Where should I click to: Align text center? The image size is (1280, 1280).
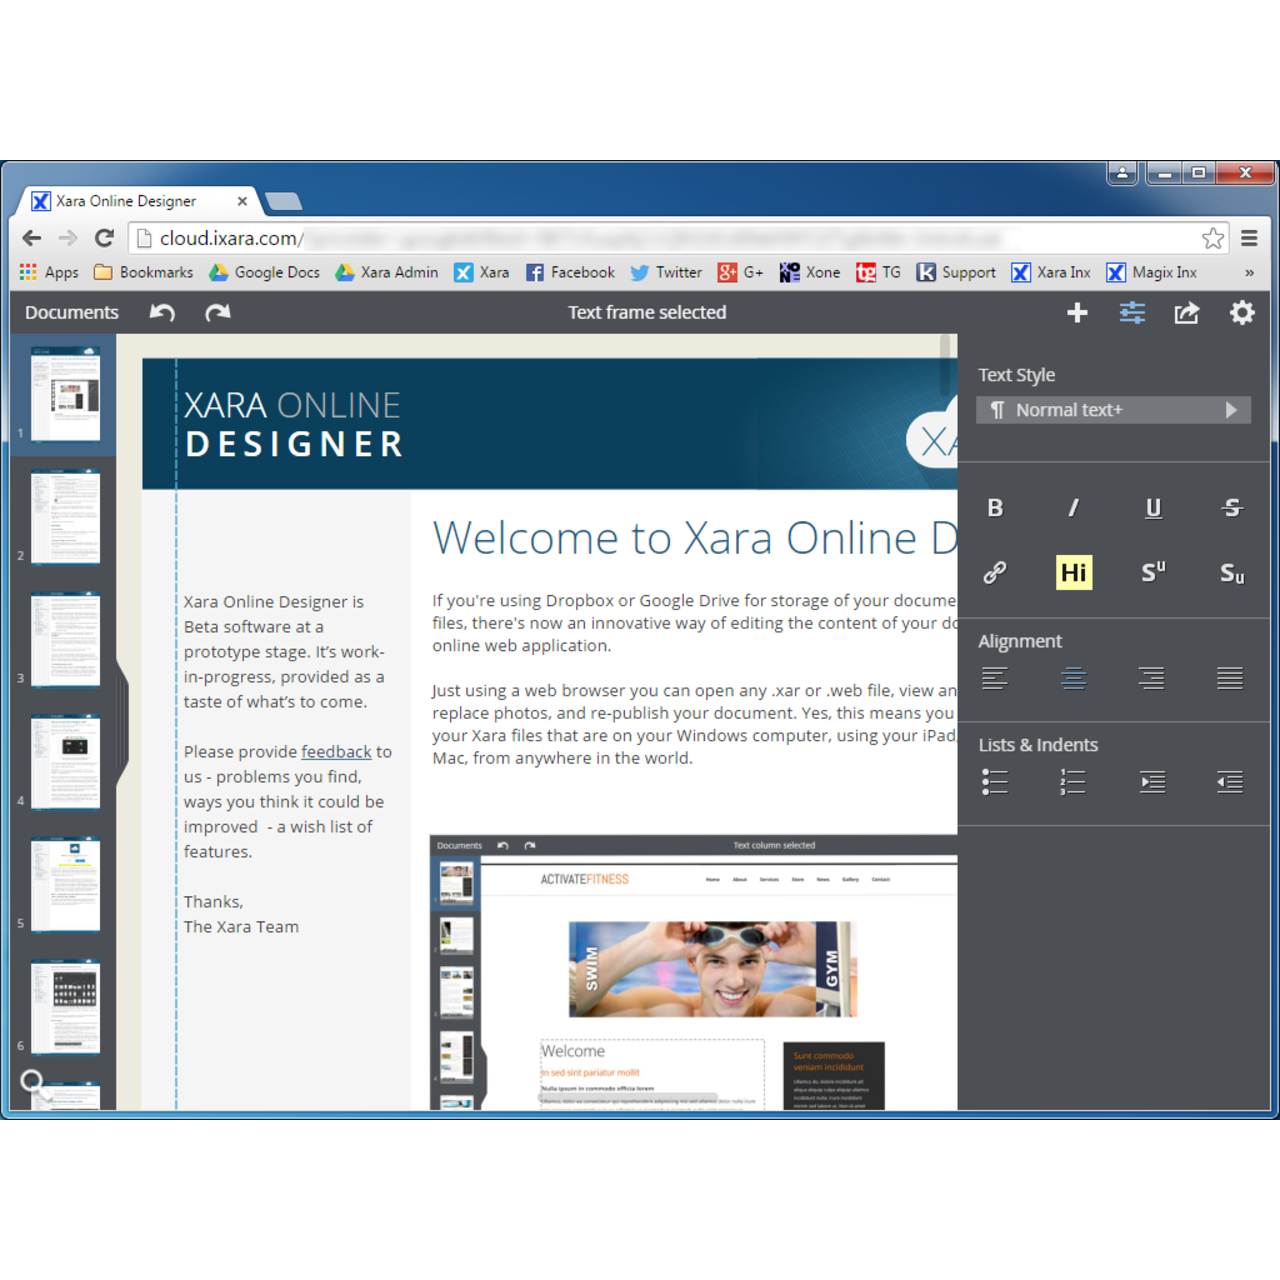[x=1074, y=678]
